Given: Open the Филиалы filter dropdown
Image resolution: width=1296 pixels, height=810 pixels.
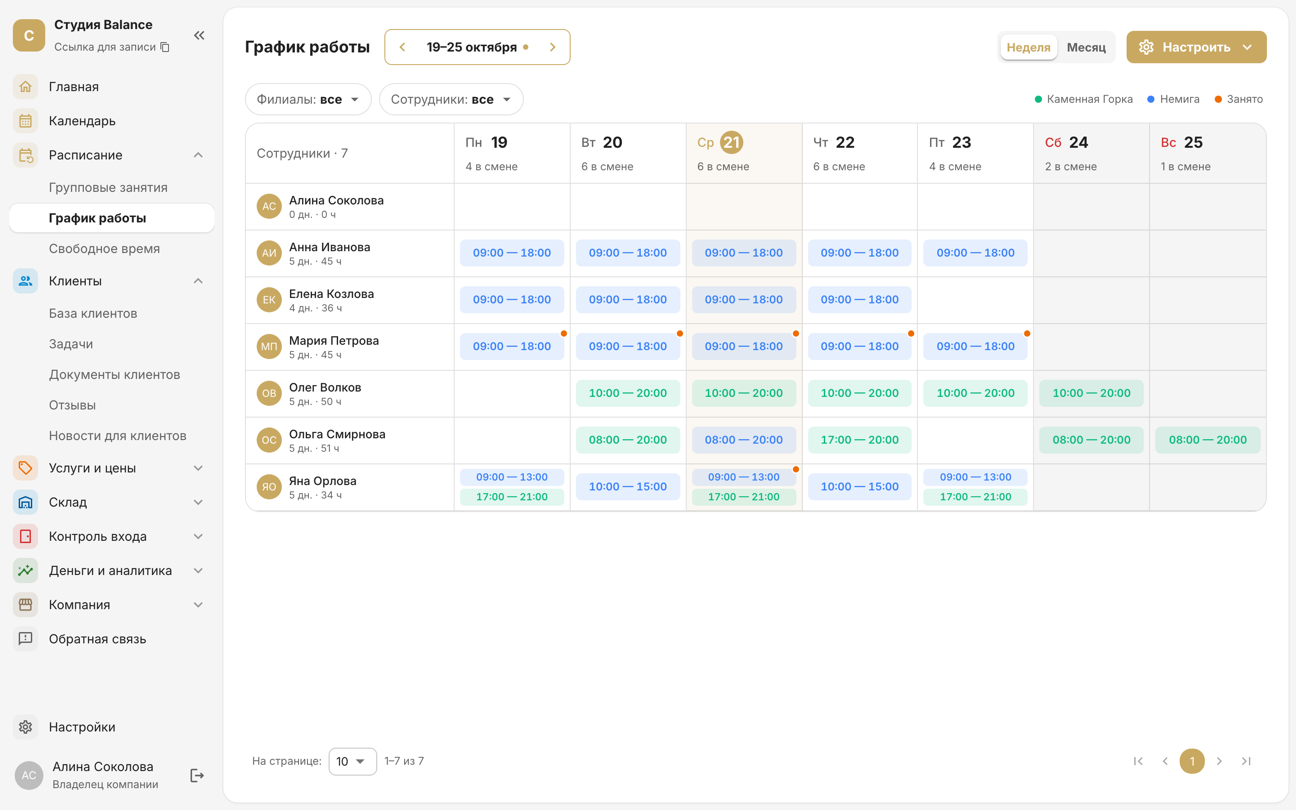Looking at the screenshot, I should pyautogui.click(x=308, y=99).
